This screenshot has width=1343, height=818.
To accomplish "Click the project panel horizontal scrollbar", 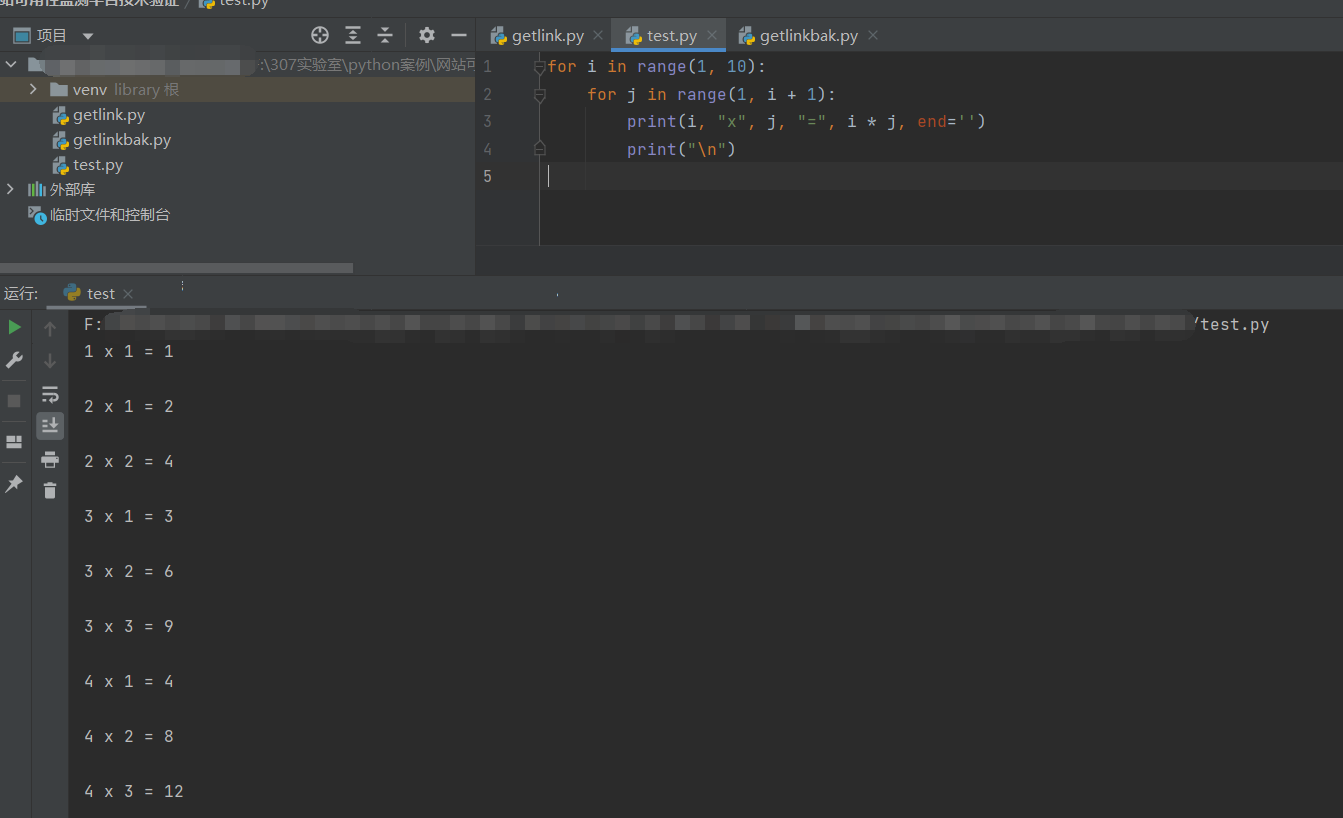I will tap(176, 268).
